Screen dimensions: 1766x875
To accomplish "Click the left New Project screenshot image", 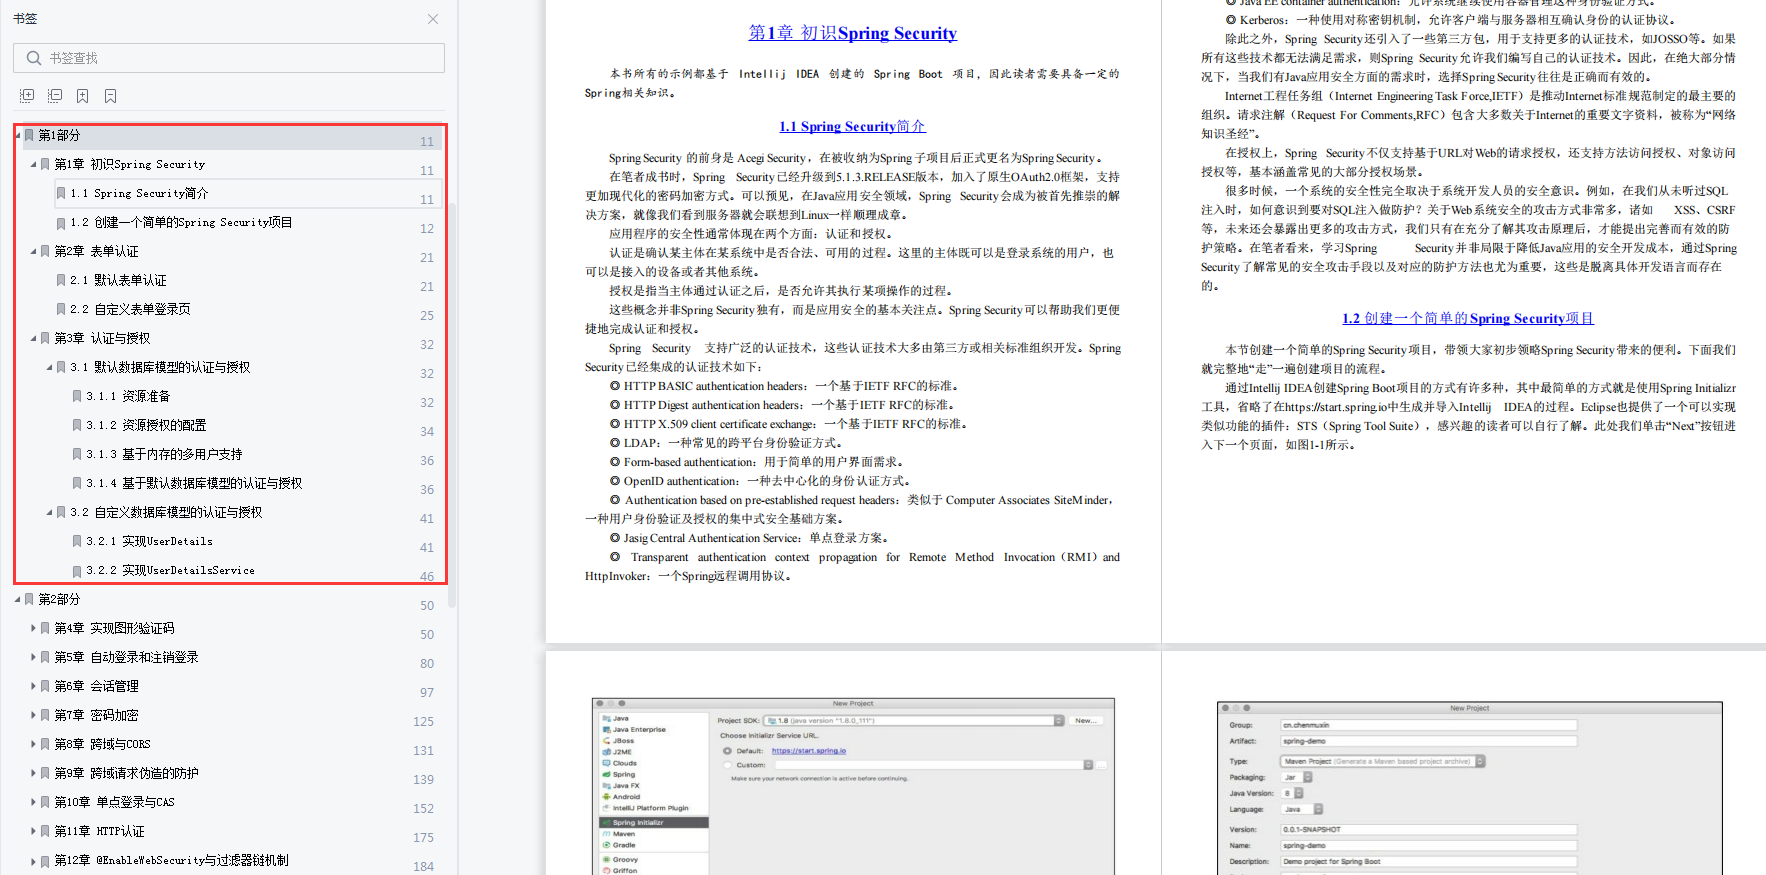I will coord(853,786).
